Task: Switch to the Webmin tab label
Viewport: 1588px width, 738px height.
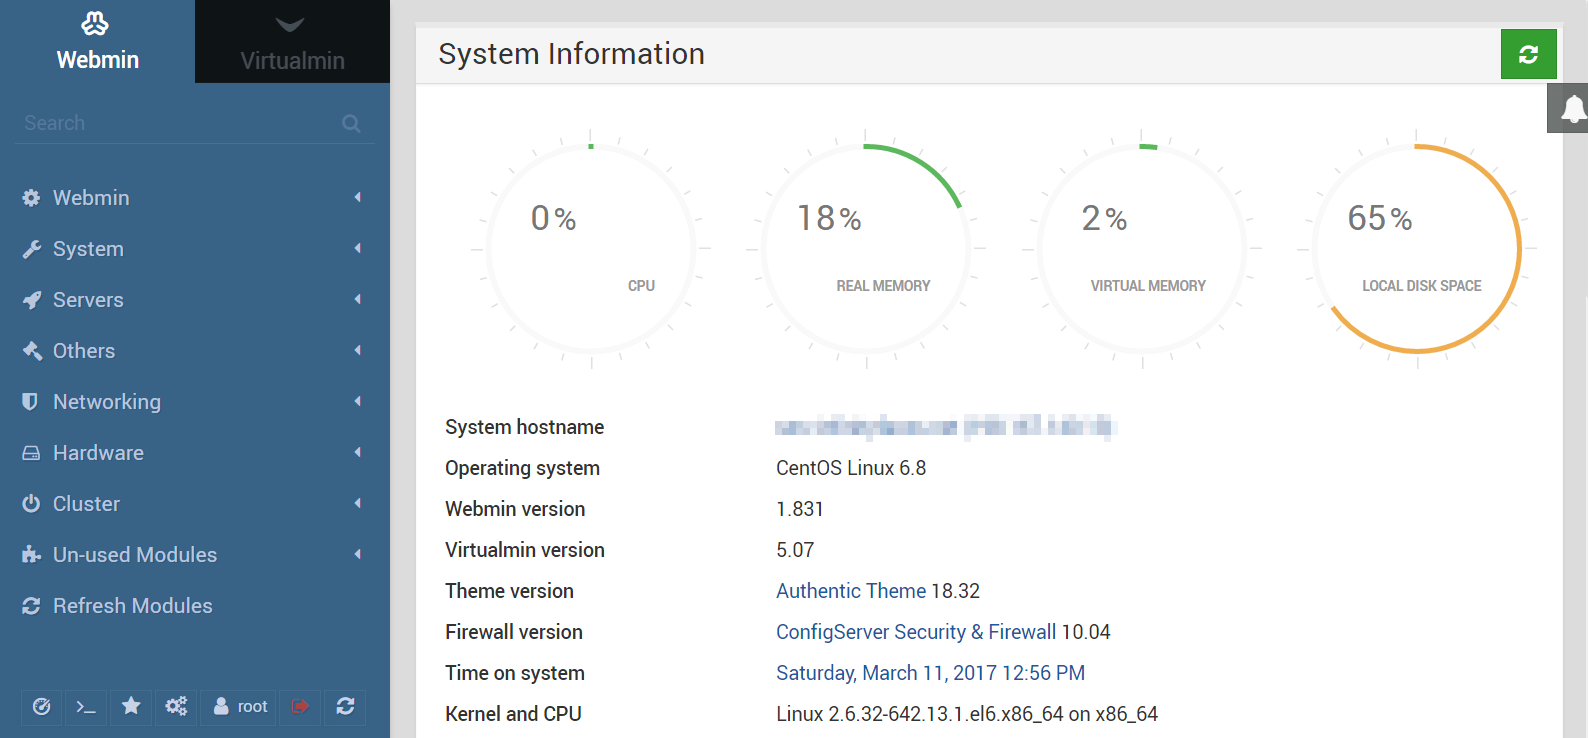Action: coord(97,60)
